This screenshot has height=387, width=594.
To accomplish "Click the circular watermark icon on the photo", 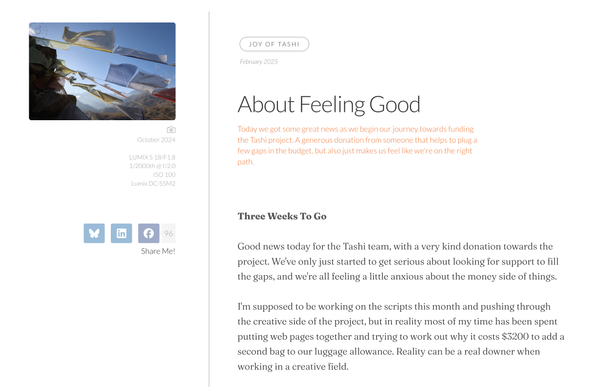I will pos(39,31).
